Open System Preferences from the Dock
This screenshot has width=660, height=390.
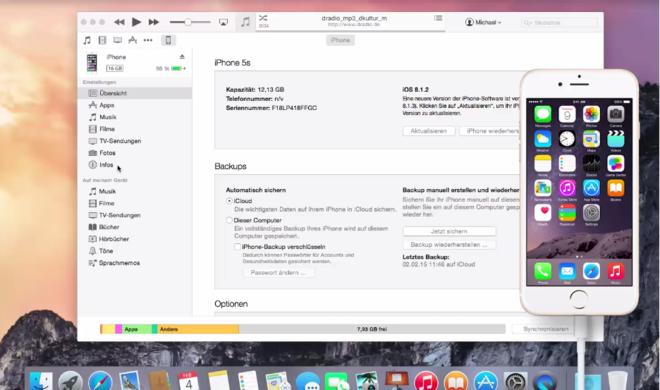point(516,381)
